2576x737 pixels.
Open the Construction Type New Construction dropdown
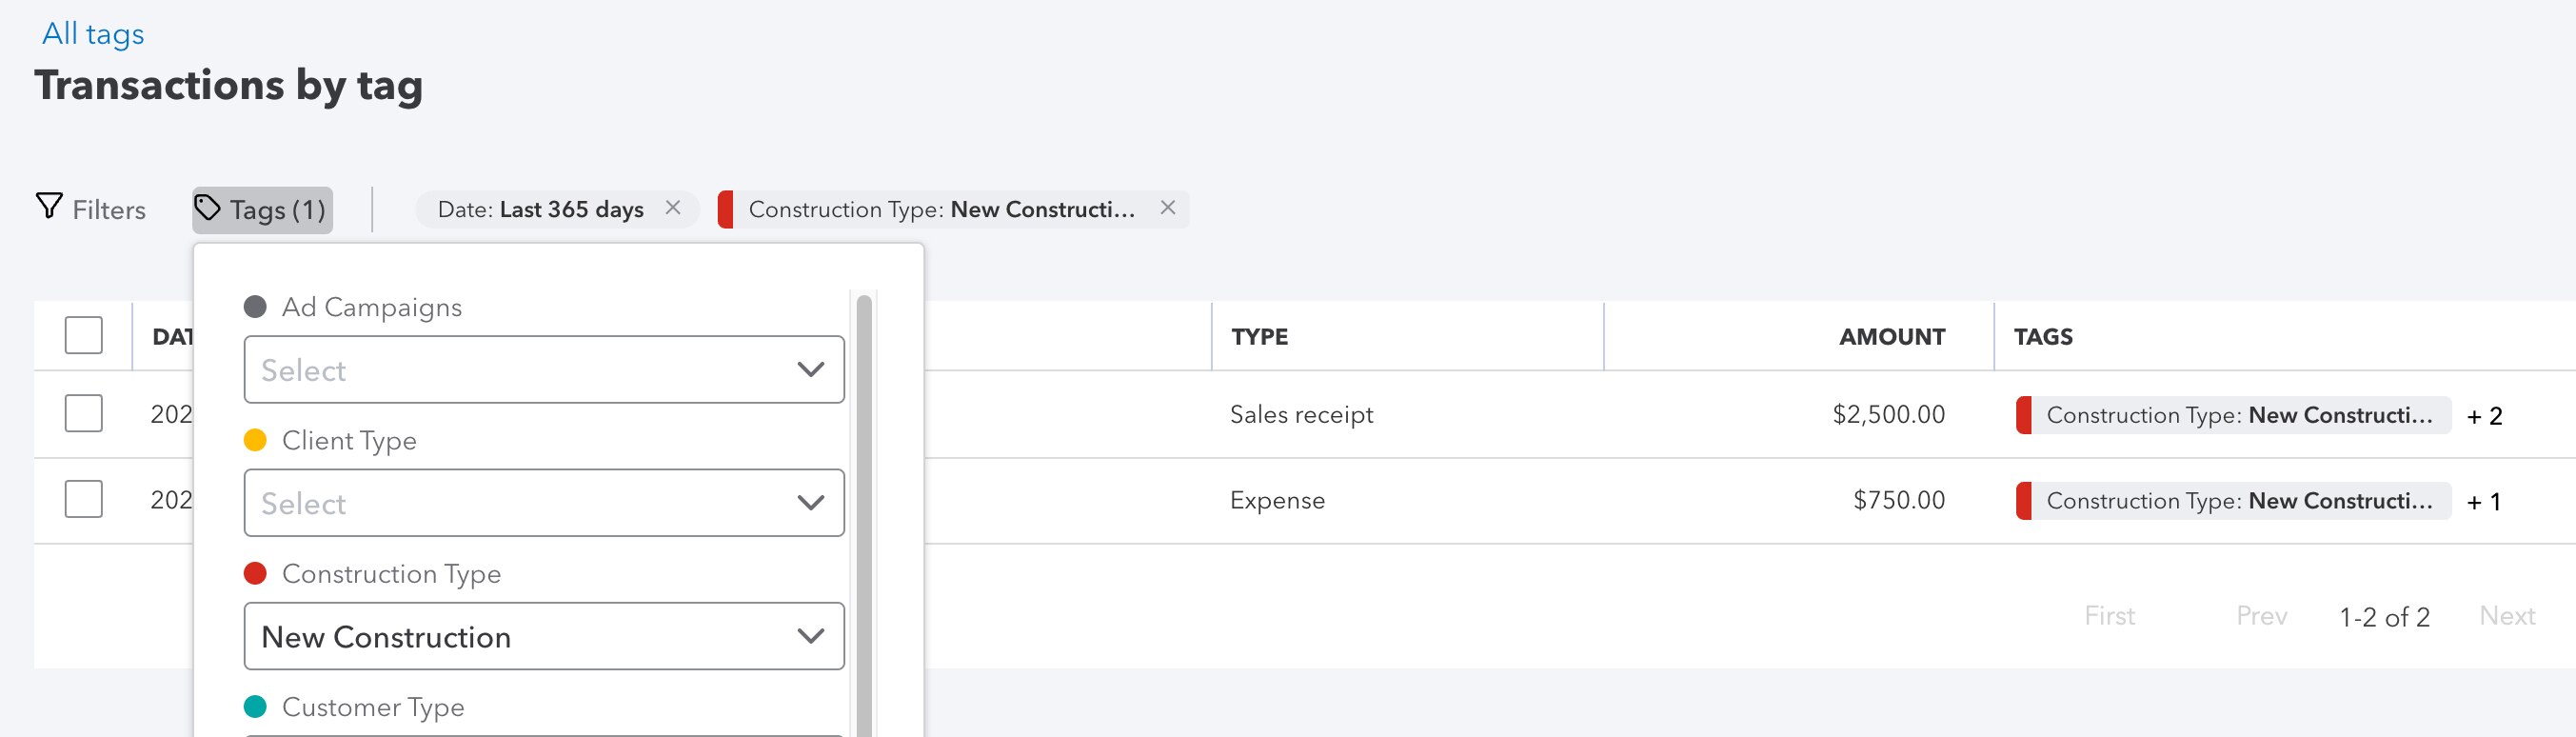coord(544,636)
